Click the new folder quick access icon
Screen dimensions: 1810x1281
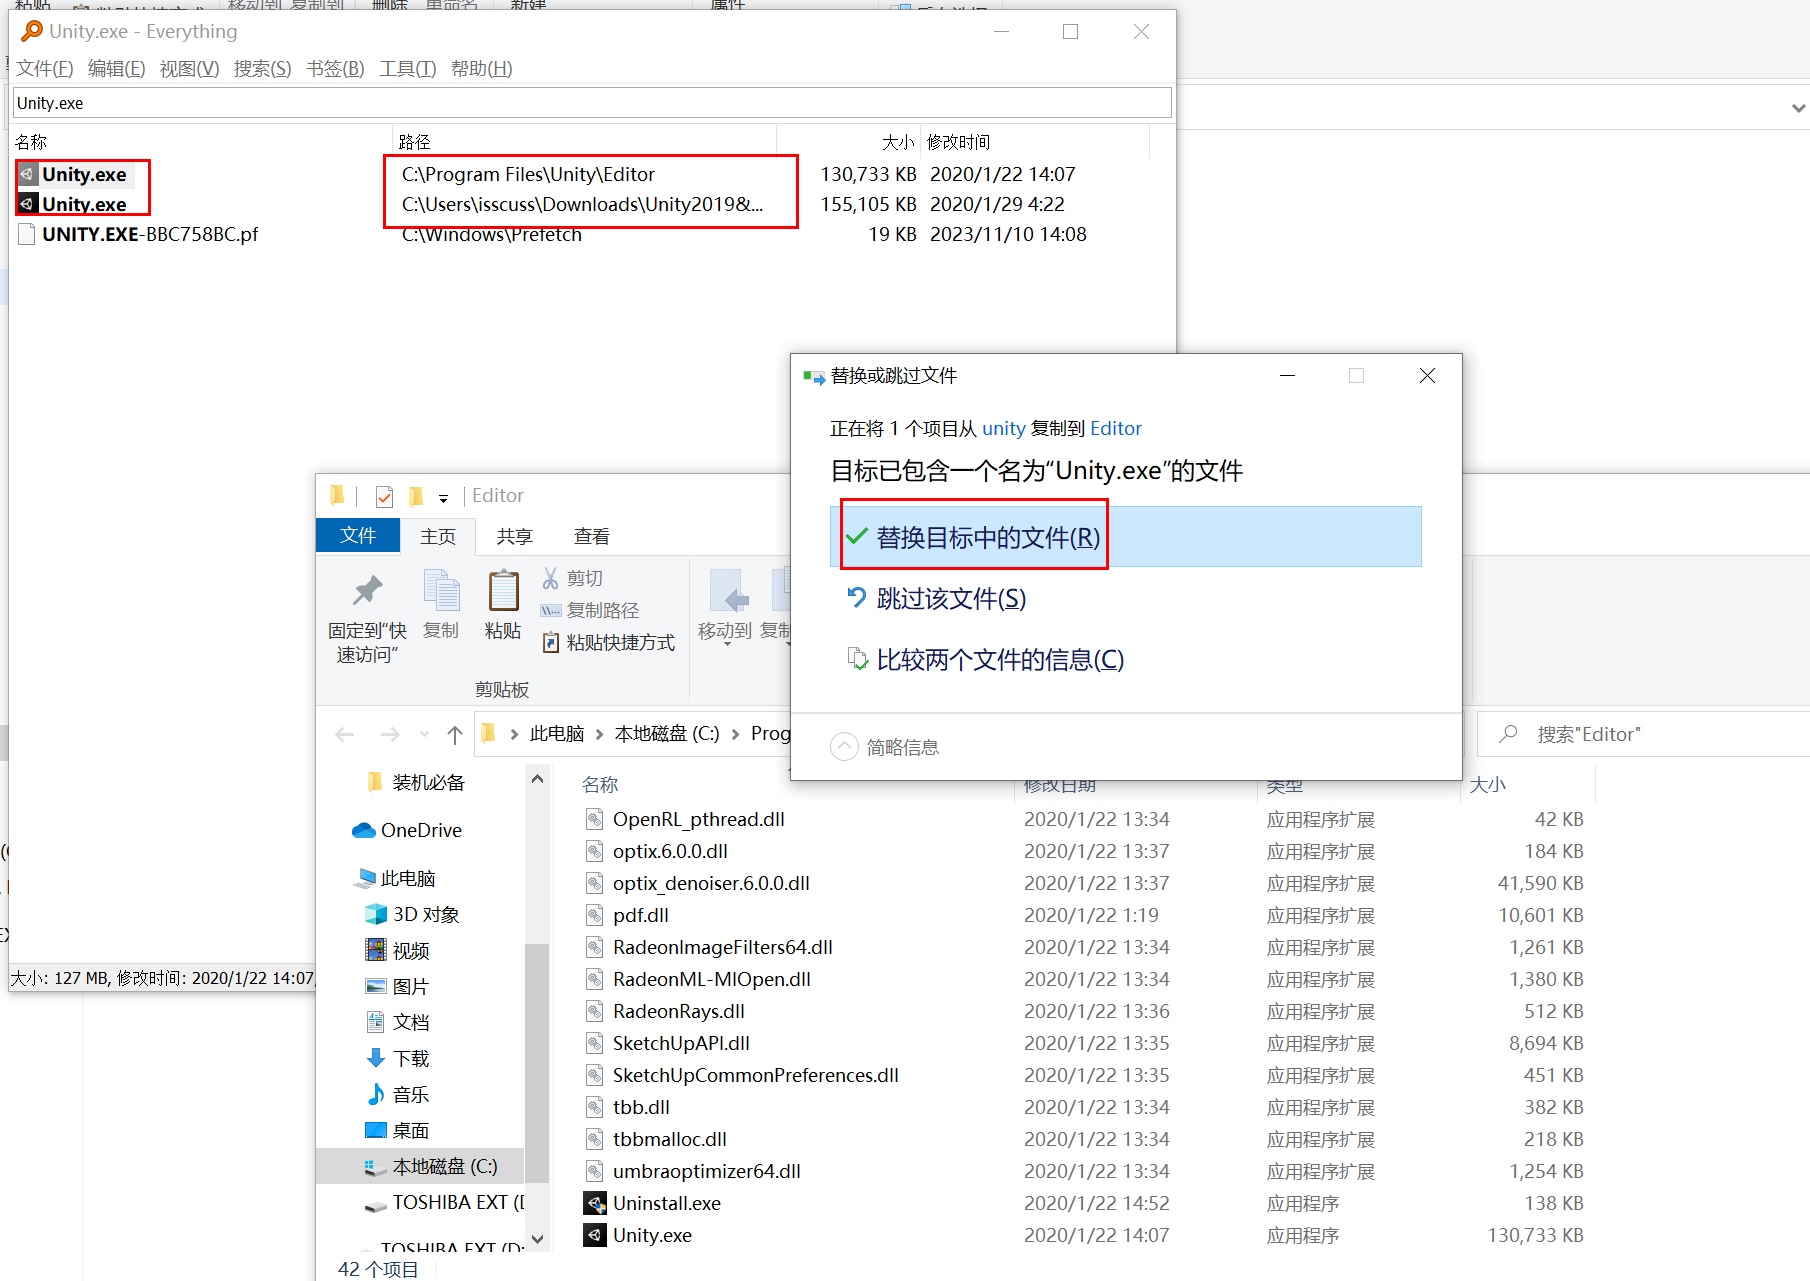point(416,496)
